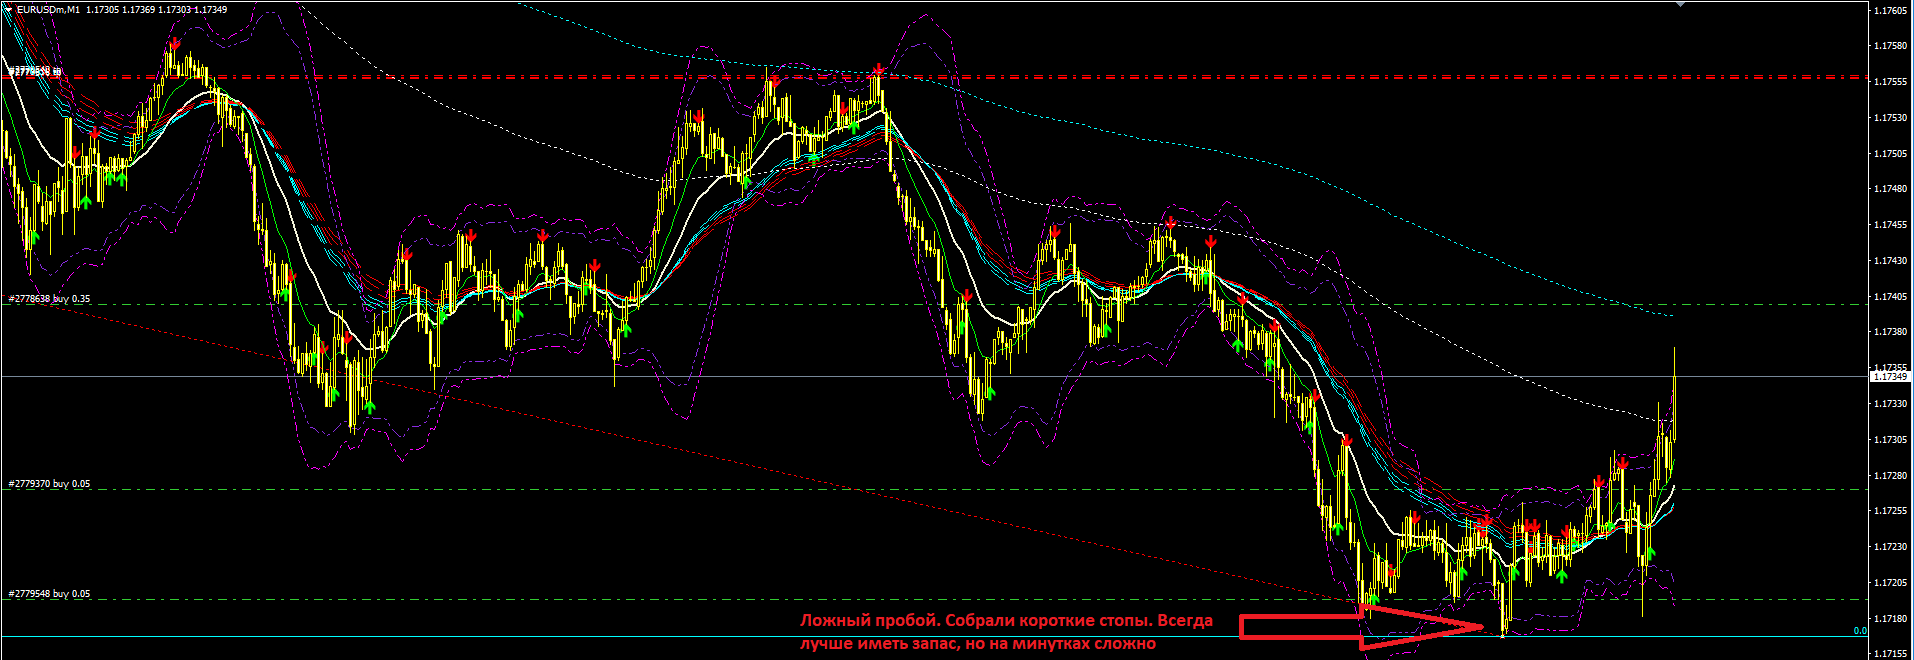
Task: Click price scale value 1.17405
Action: point(1892,297)
